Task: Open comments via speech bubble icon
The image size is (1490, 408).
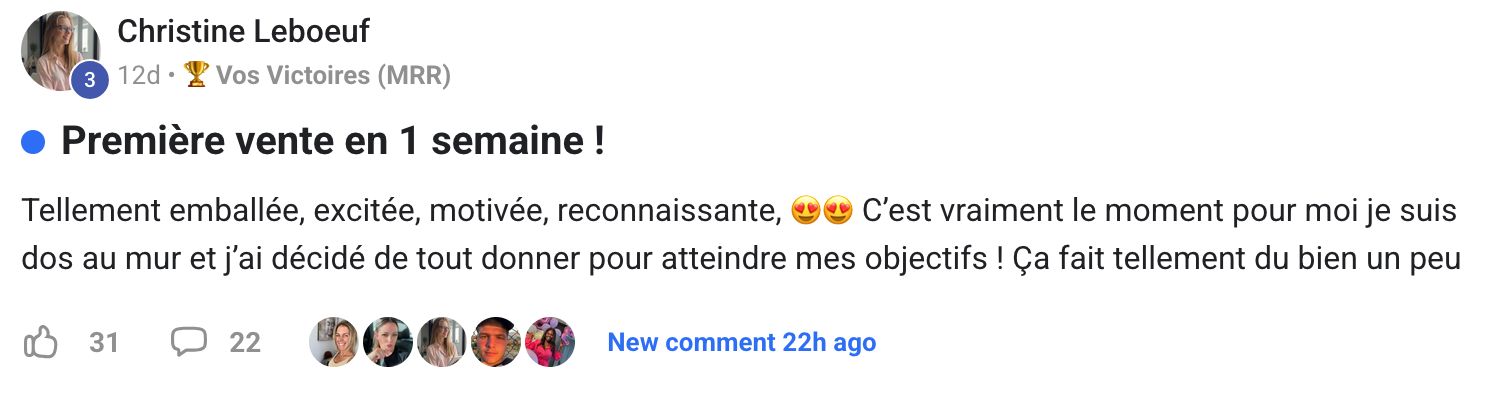Action: [188, 343]
